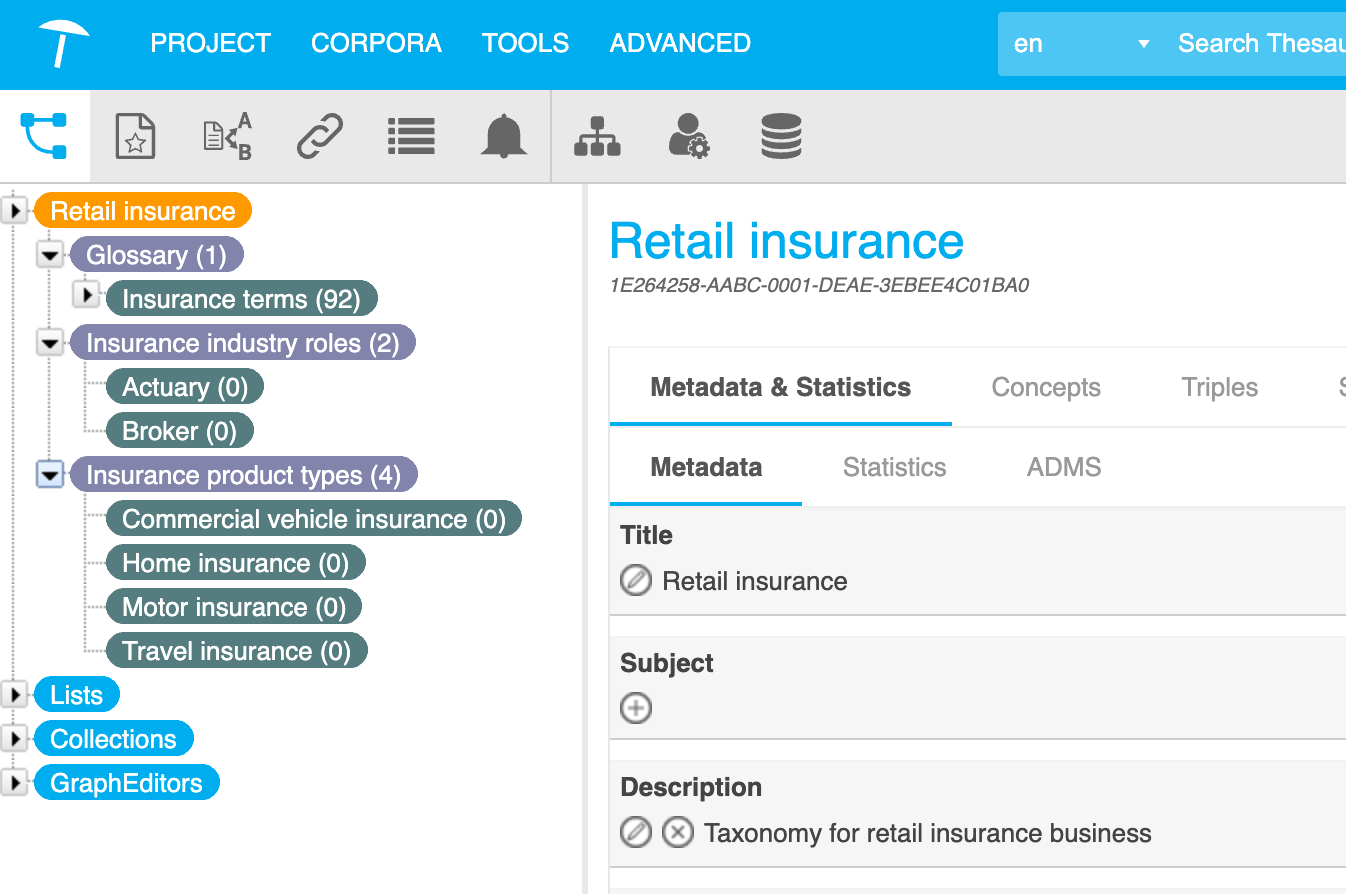Add a Subject with plus icon
The image size is (1346, 894).
pos(636,708)
